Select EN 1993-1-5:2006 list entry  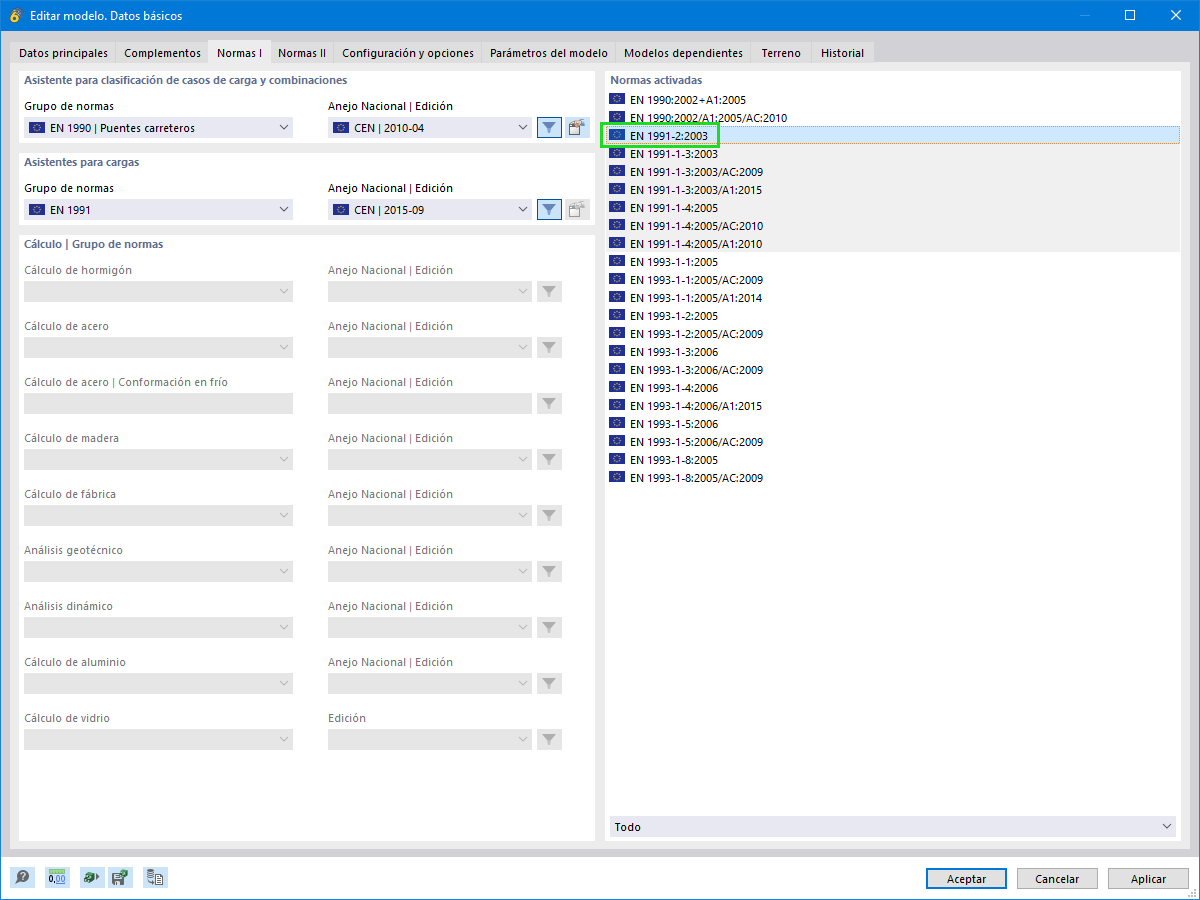pos(893,424)
